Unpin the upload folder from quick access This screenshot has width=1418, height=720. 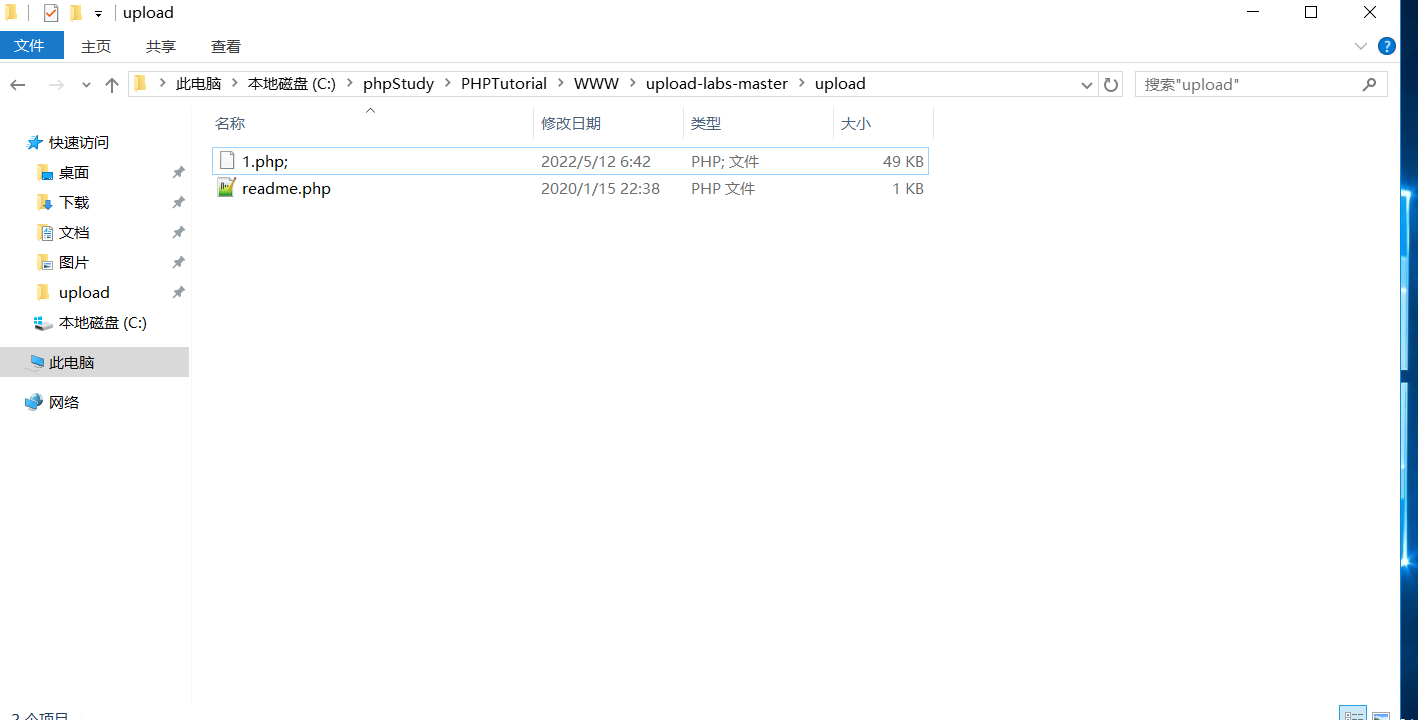pos(178,292)
